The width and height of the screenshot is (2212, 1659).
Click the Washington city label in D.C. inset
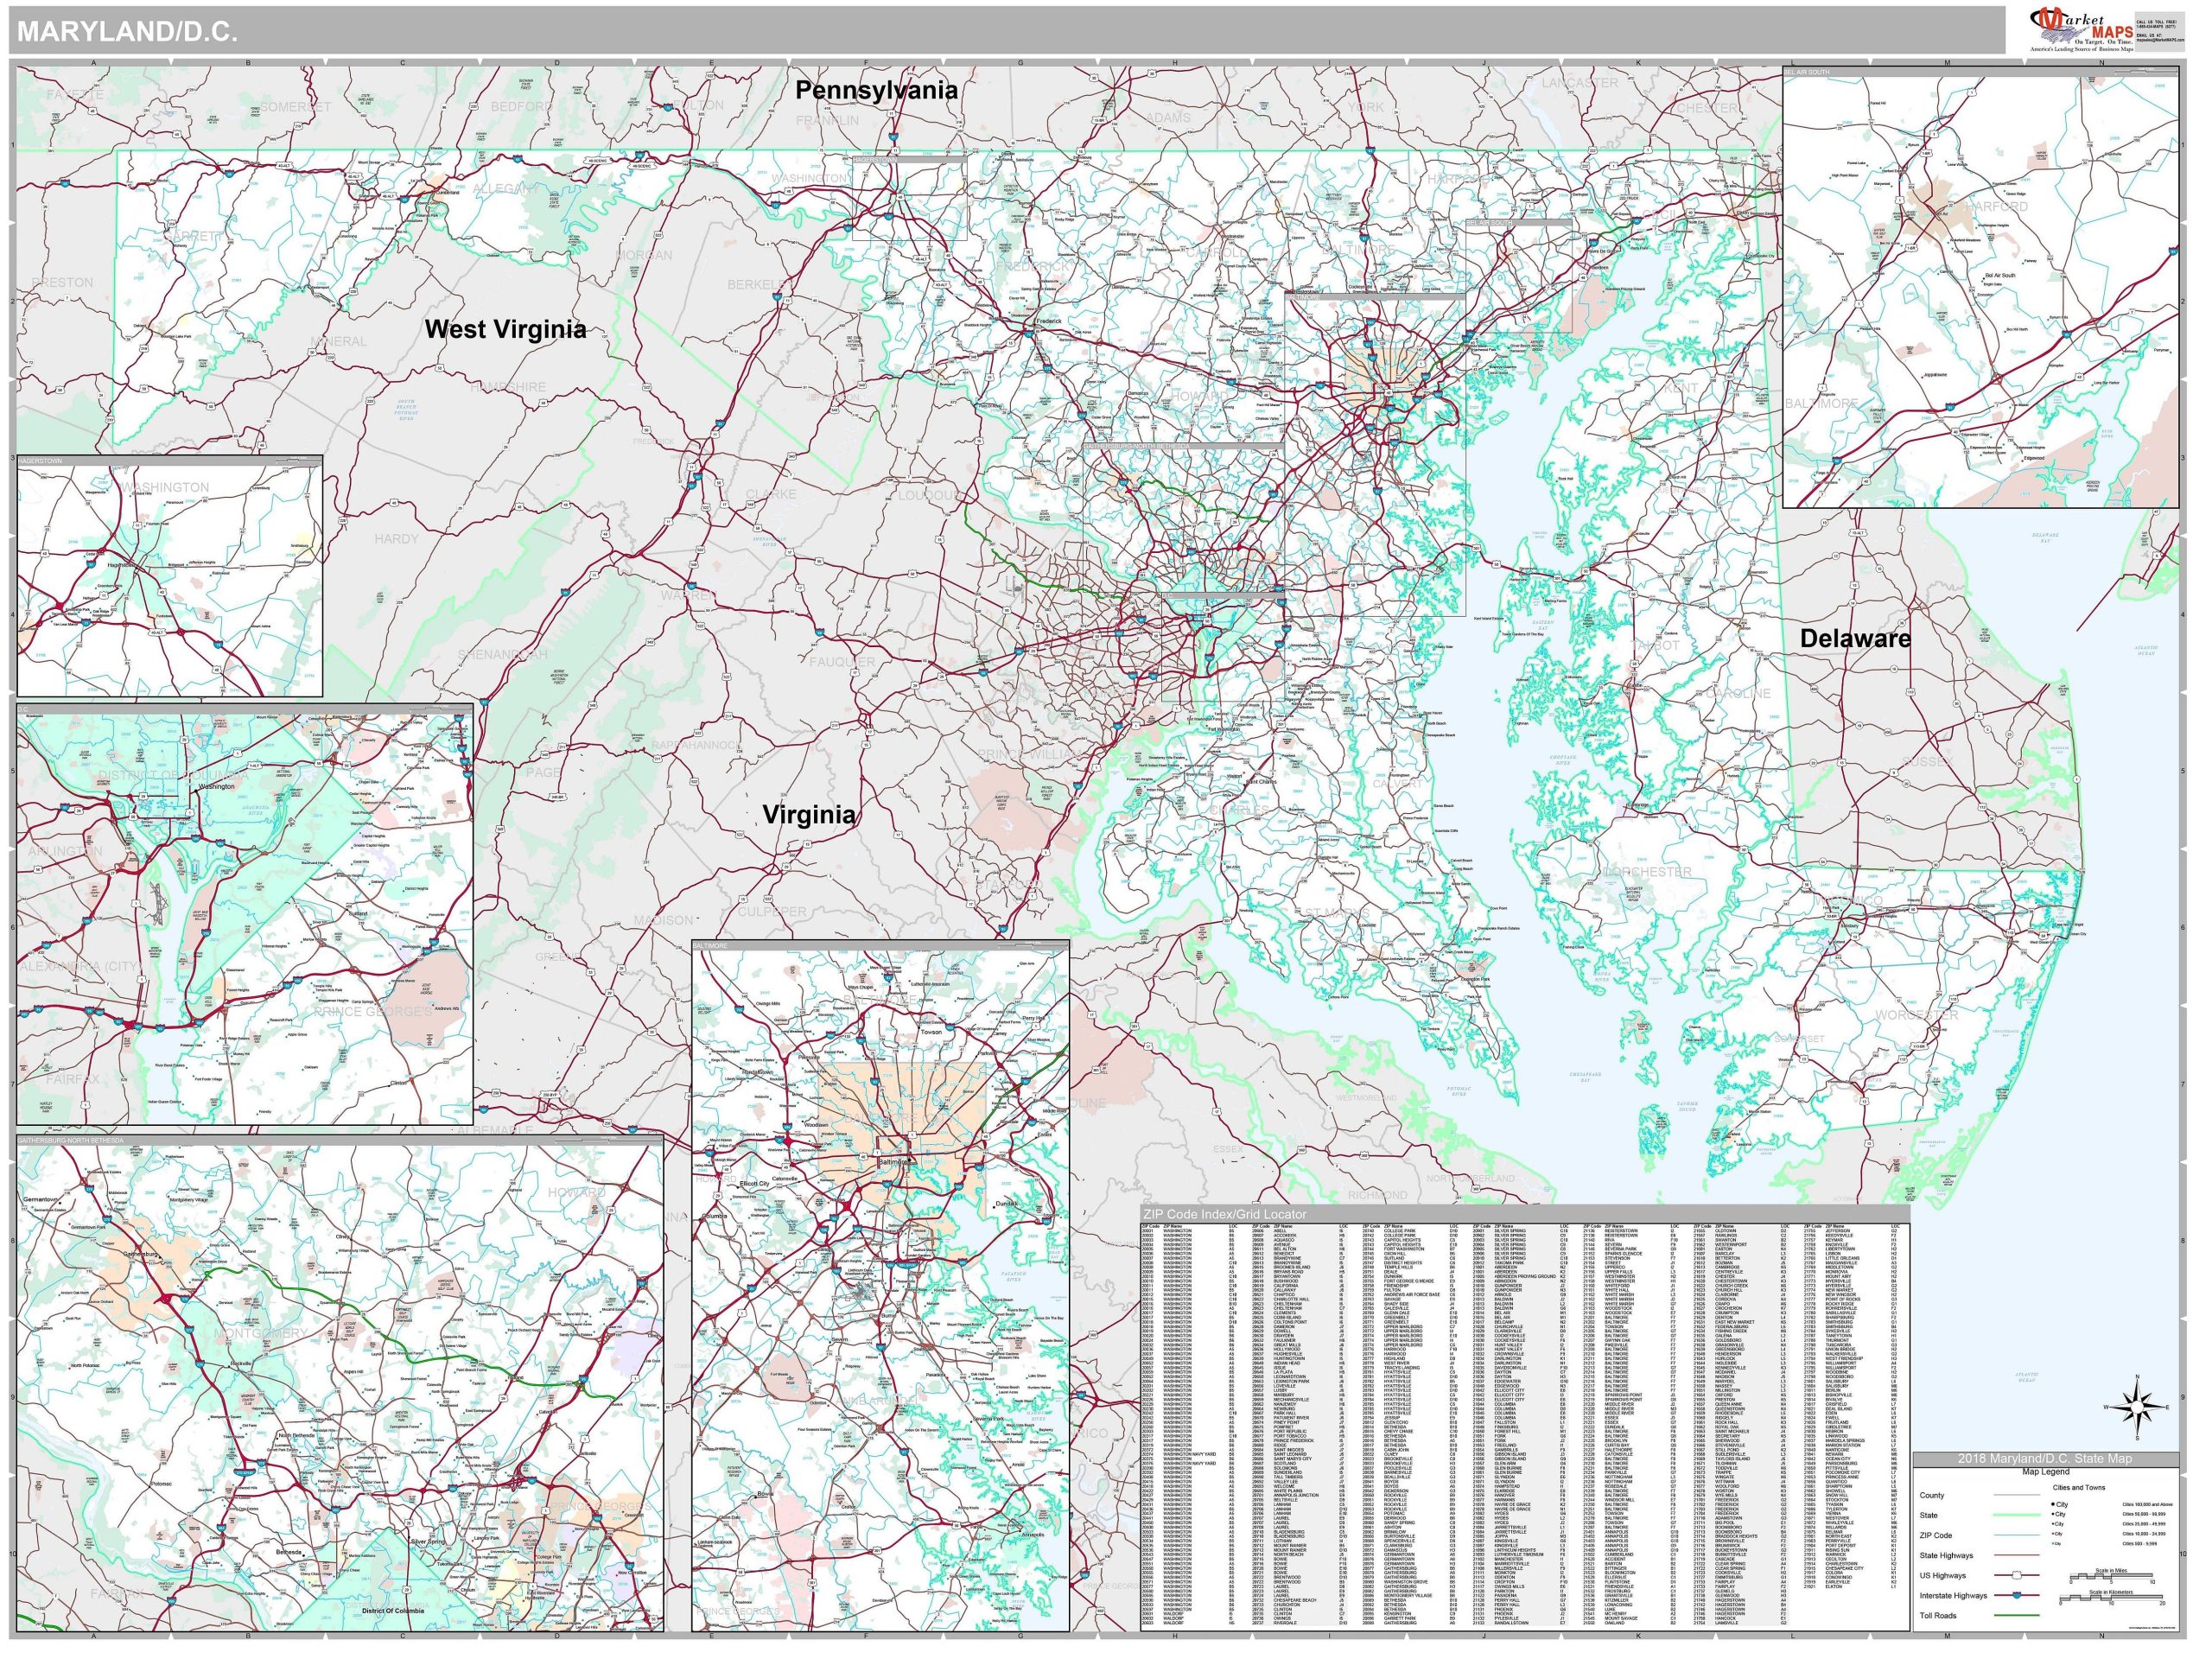coord(217,786)
